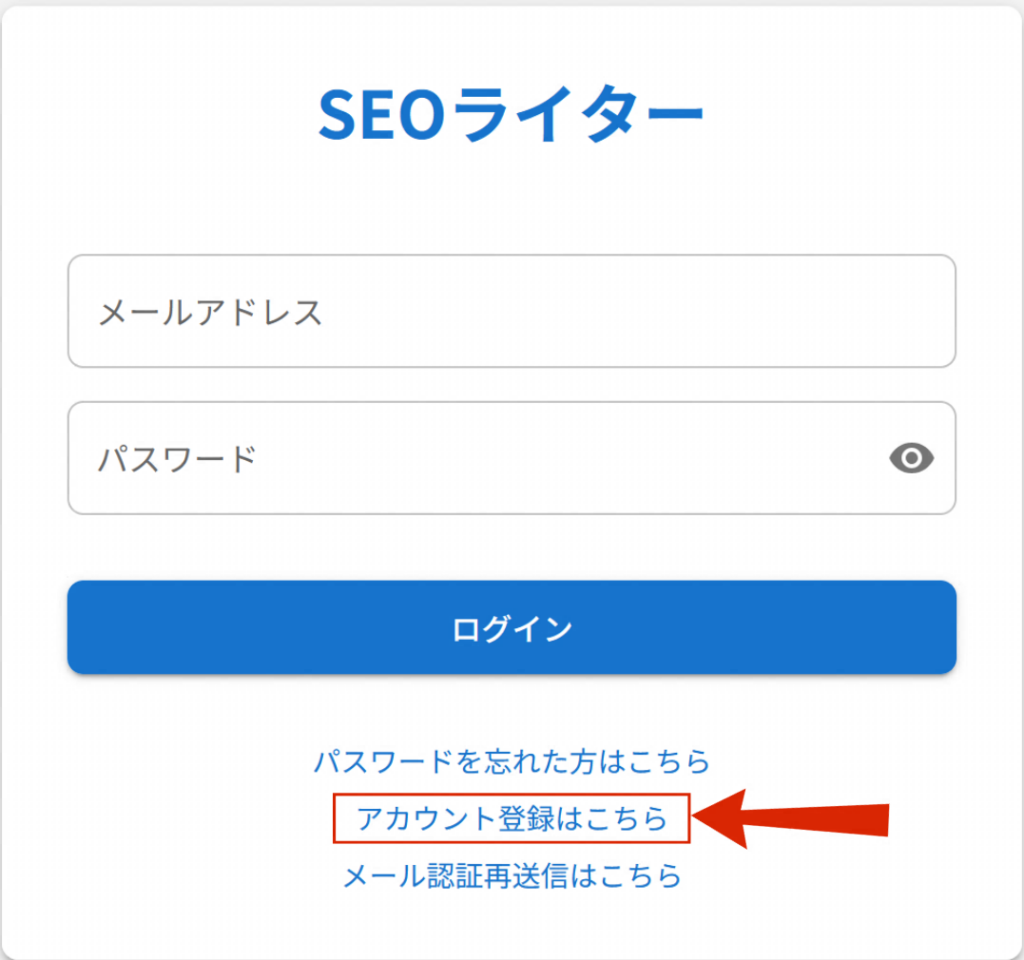
Task: Click the メールアドレス input field
Action: 512,311
